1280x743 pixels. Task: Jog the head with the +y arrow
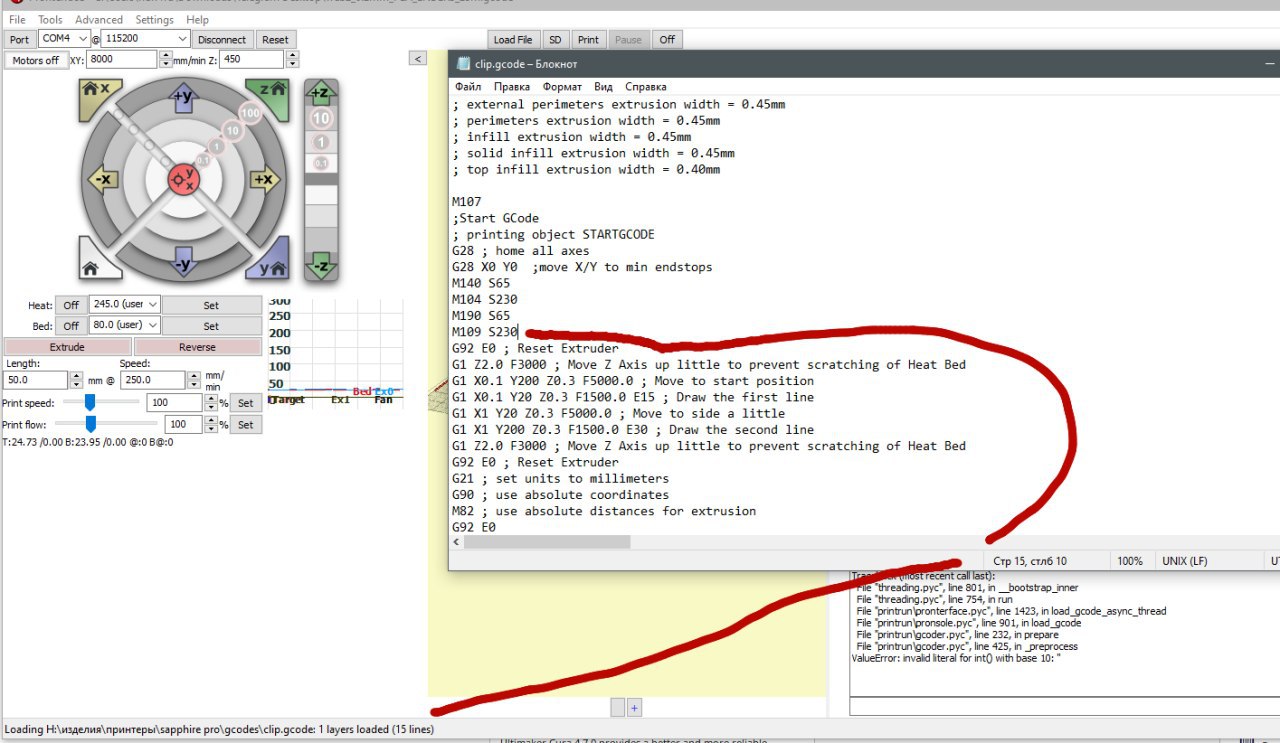point(183,97)
